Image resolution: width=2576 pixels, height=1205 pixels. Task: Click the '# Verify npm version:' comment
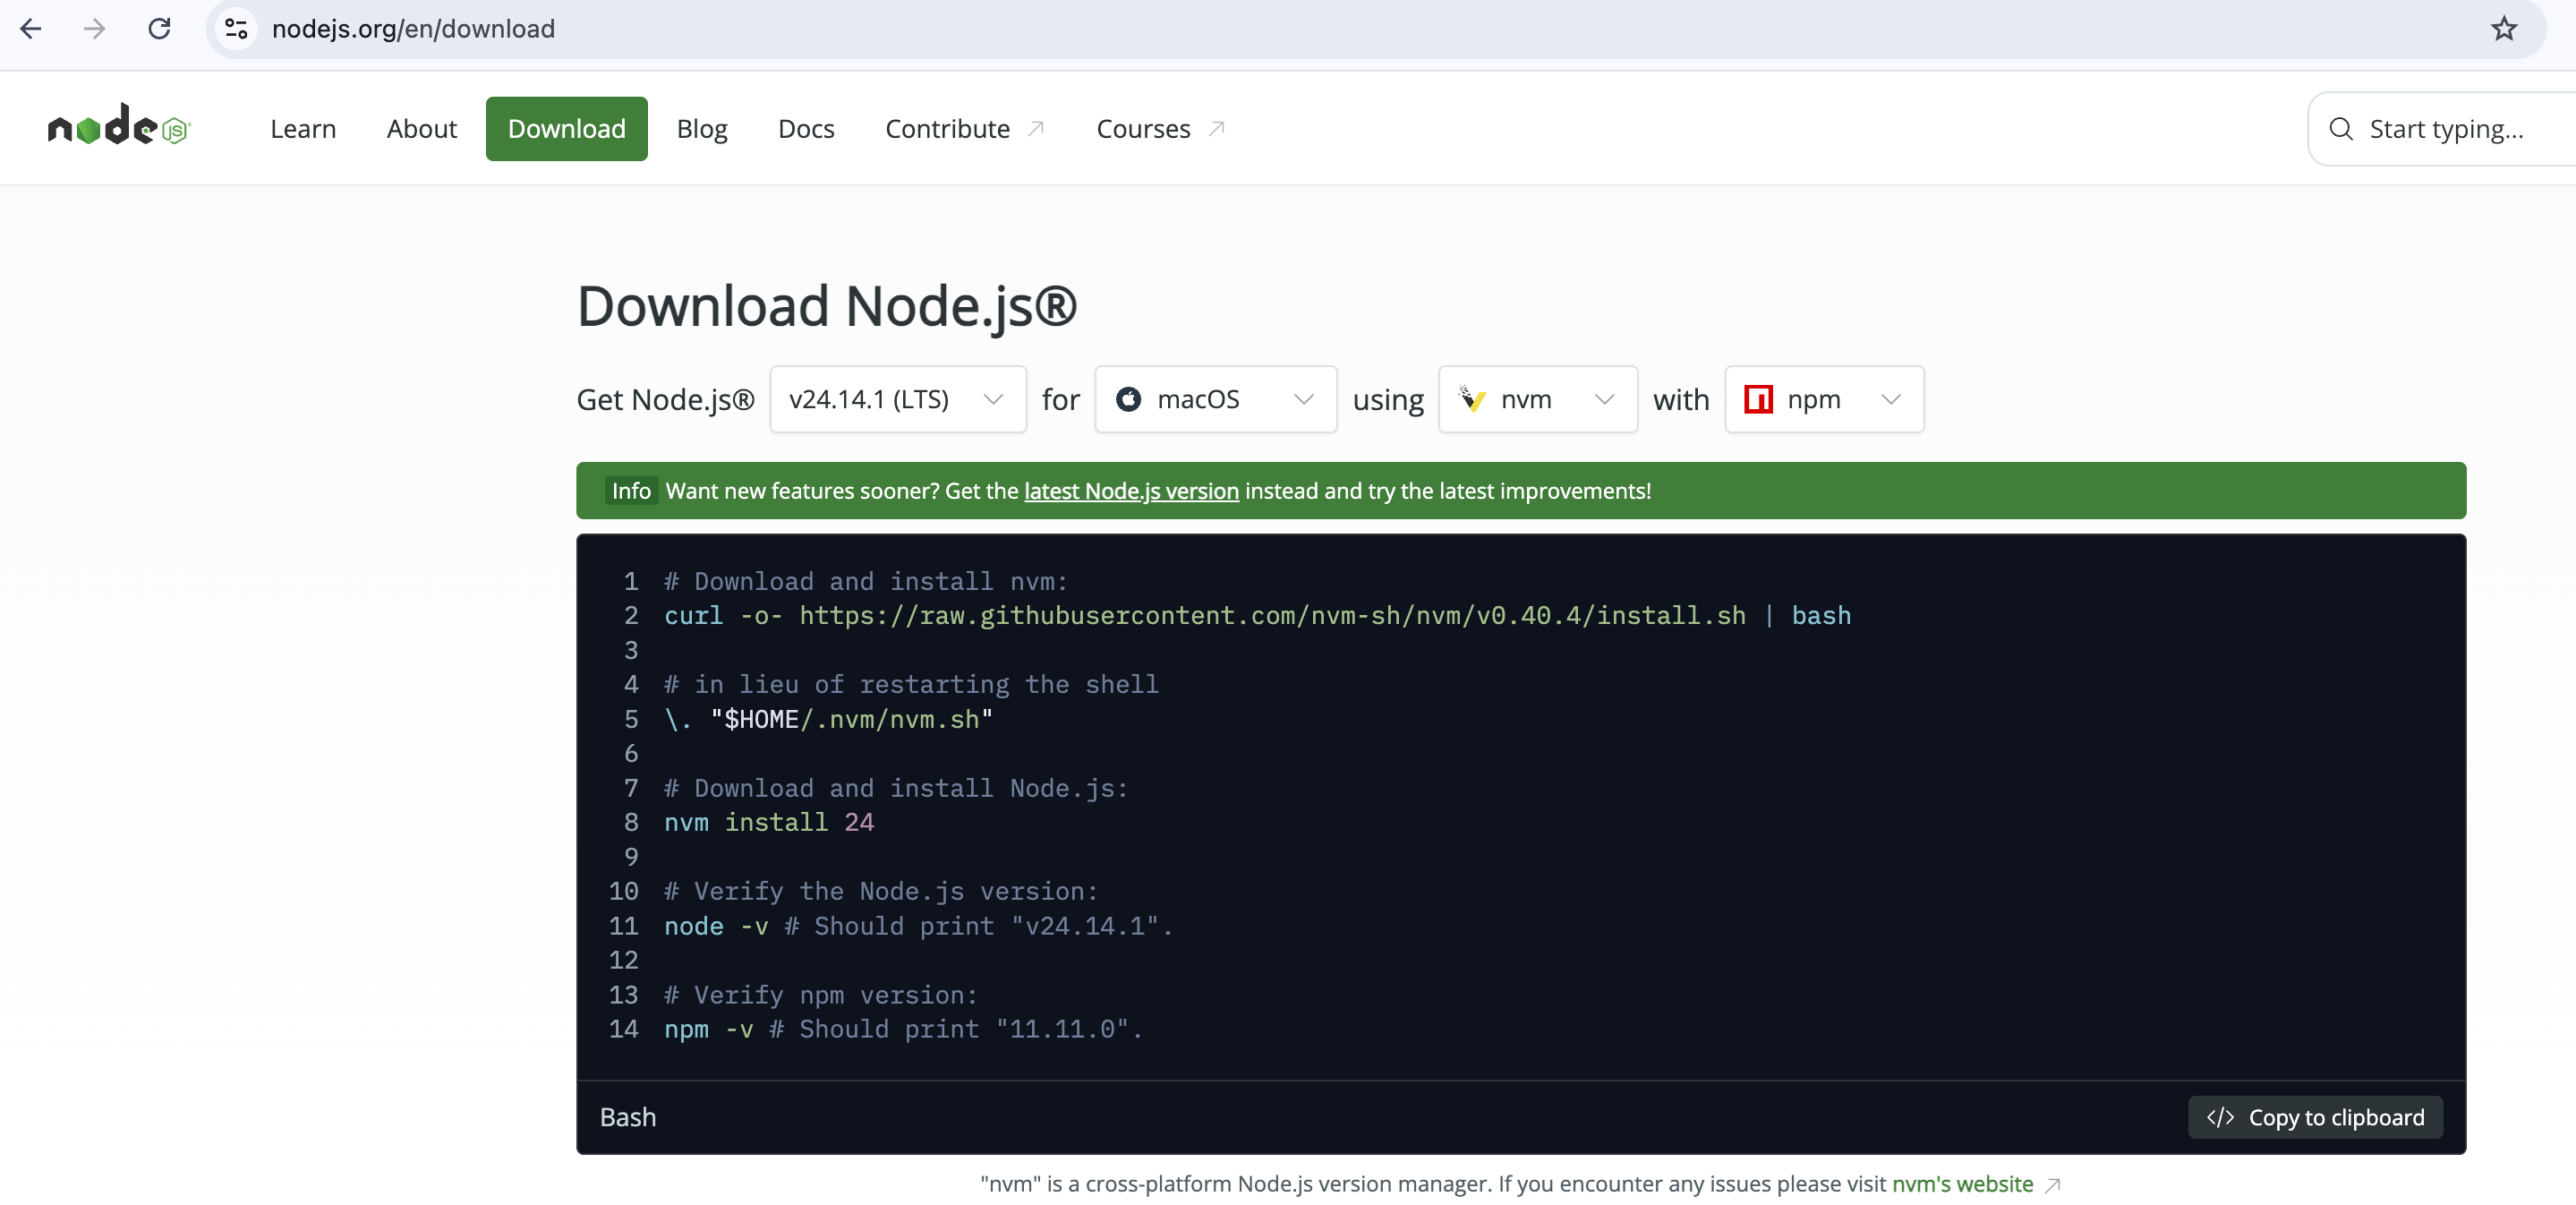click(x=821, y=995)
